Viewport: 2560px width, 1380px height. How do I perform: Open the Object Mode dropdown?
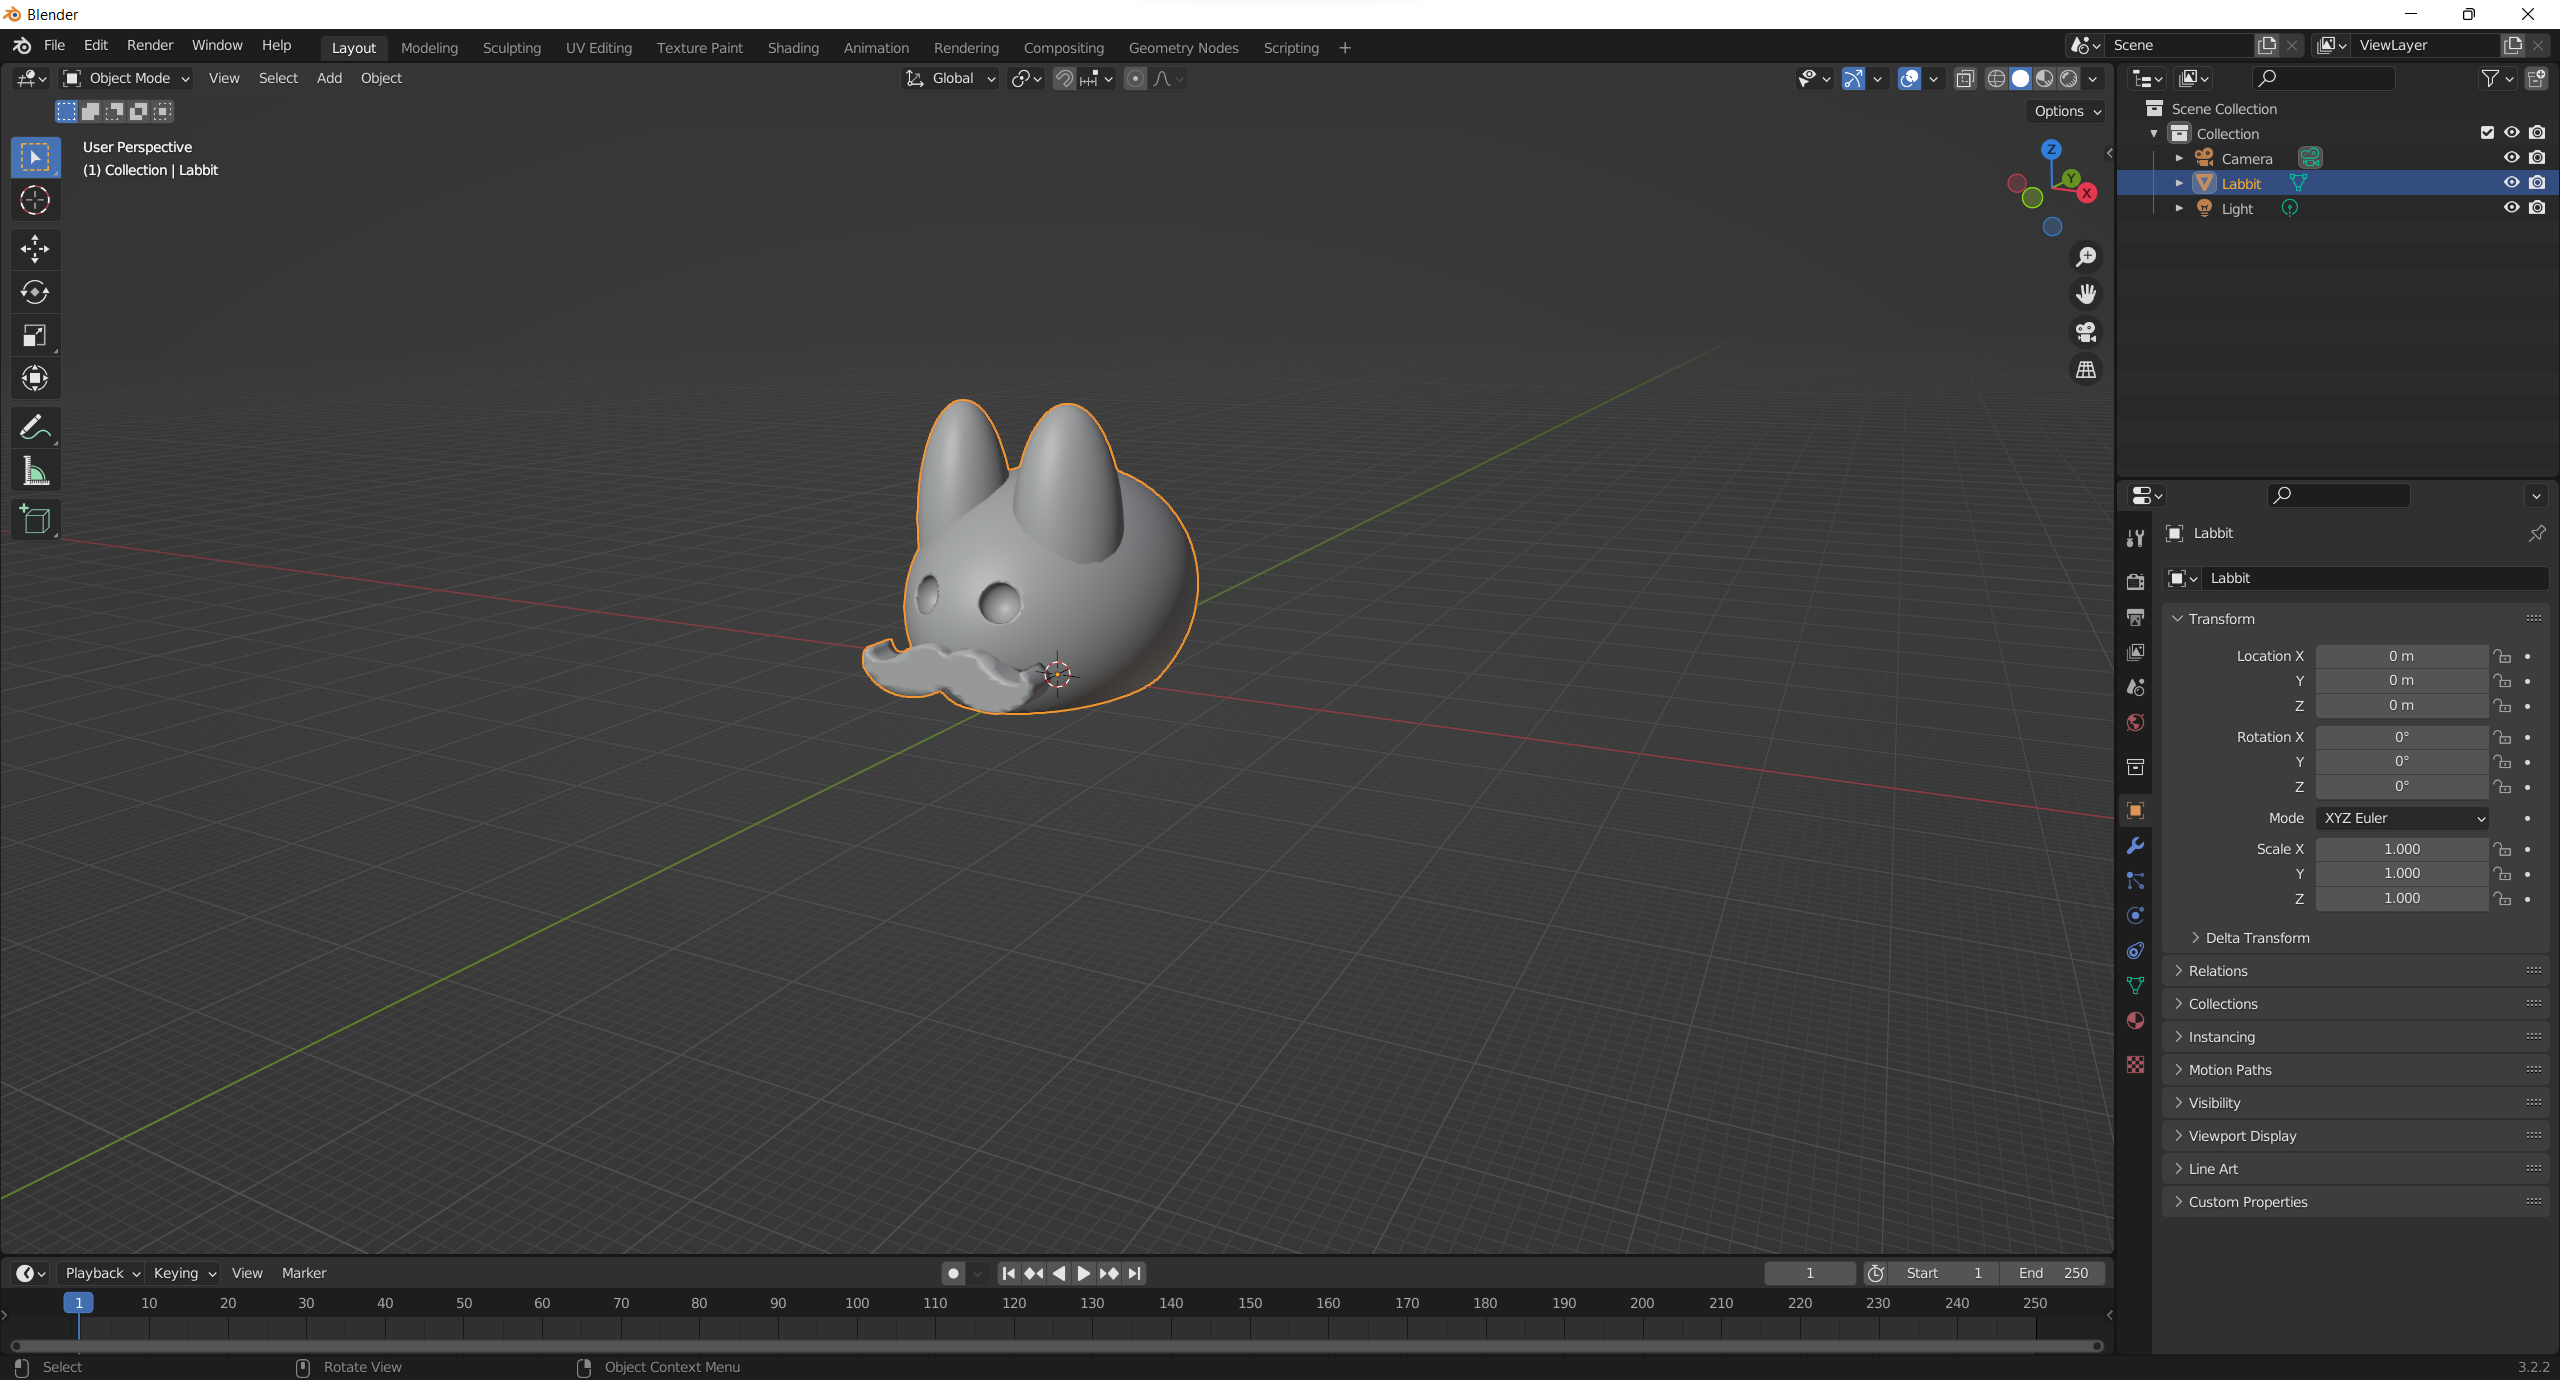124,78
